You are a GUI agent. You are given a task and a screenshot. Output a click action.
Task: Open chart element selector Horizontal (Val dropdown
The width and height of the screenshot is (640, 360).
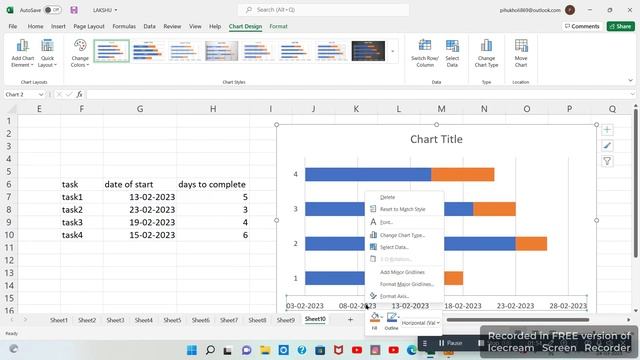click(421, 323)
